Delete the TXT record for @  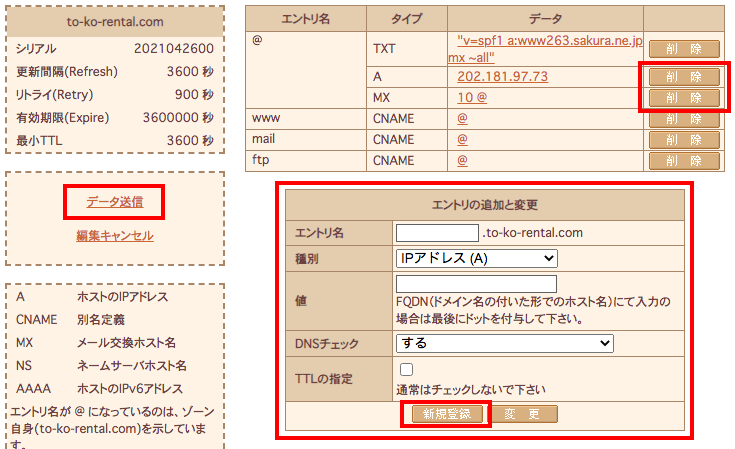pos(684,49)
